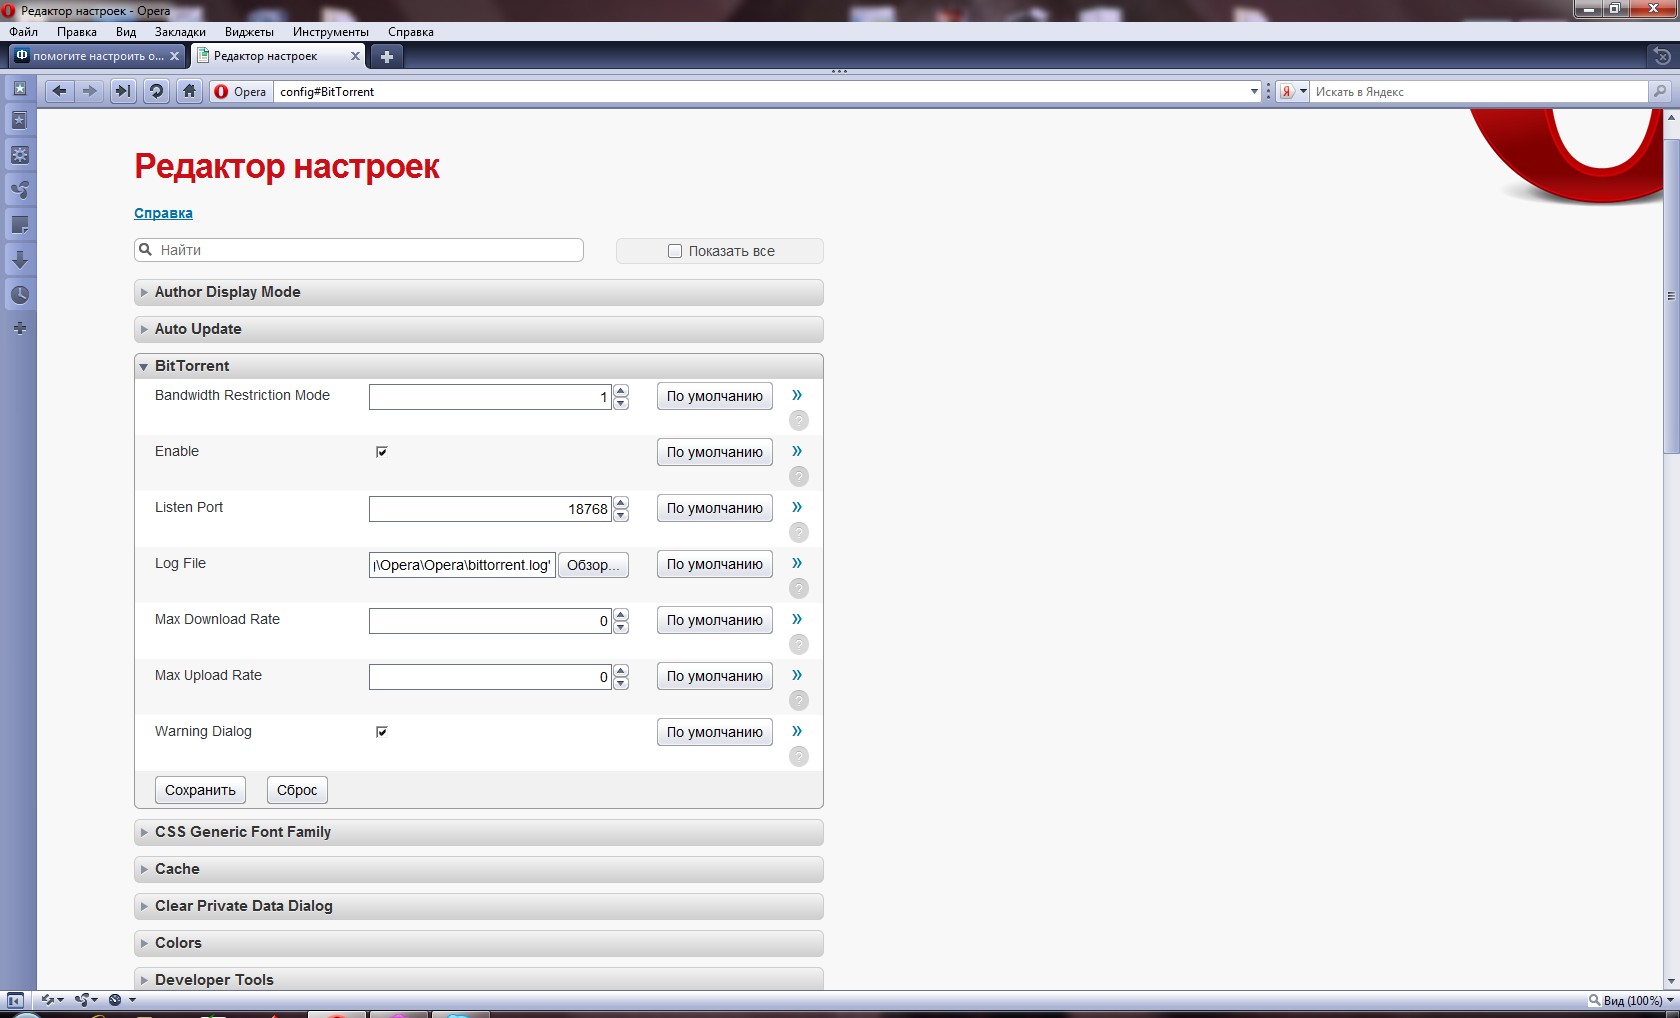
Task: Open the Widgets gear panel in sidebar
Action: coord(19,155)
